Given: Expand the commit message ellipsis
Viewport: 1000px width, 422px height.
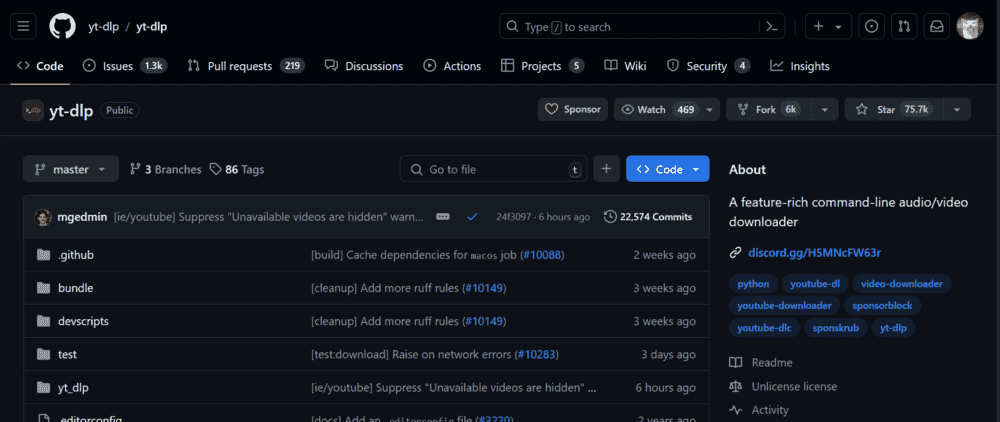Looking at the screenshot, I should (x=443, y=216).
